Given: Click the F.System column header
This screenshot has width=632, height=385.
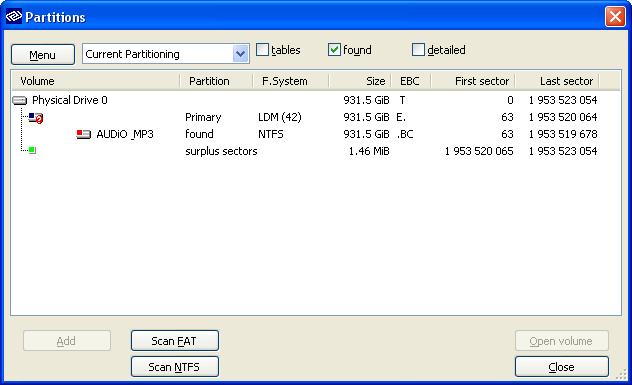Looking at the screenshot, I should [x=291, y=81].
